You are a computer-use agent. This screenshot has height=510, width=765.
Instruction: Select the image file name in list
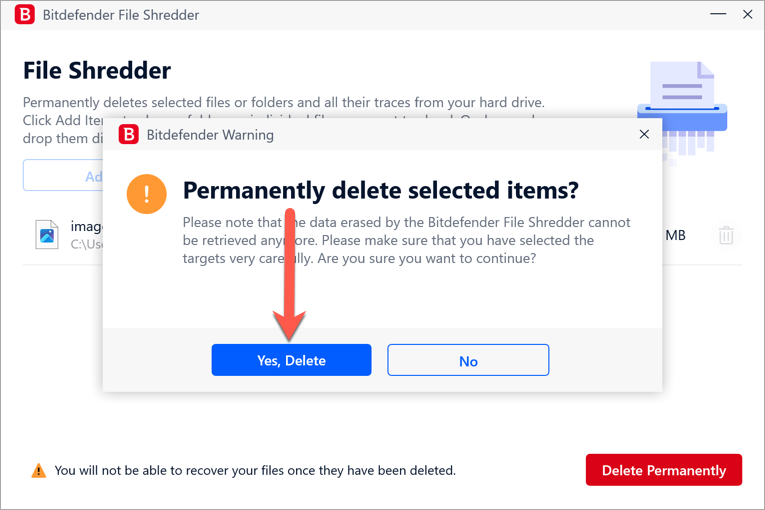pos(86,226)
